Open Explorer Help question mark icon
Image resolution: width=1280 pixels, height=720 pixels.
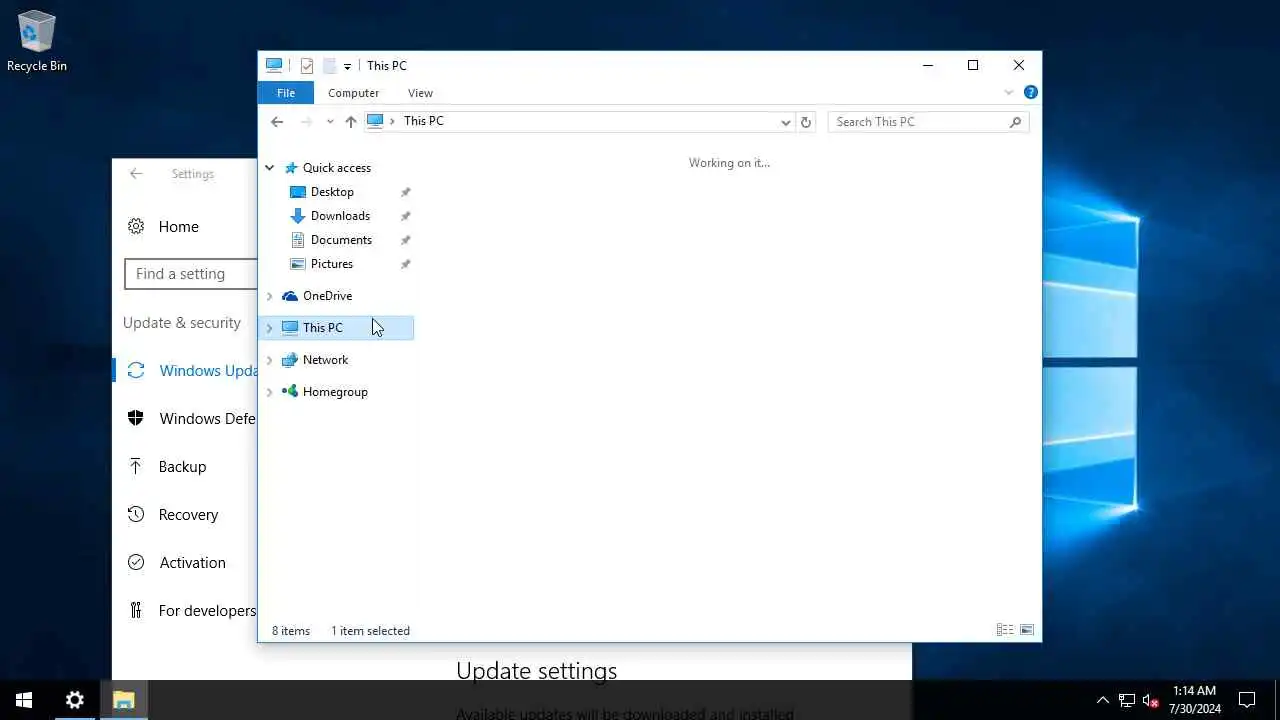coord(1030,93)
